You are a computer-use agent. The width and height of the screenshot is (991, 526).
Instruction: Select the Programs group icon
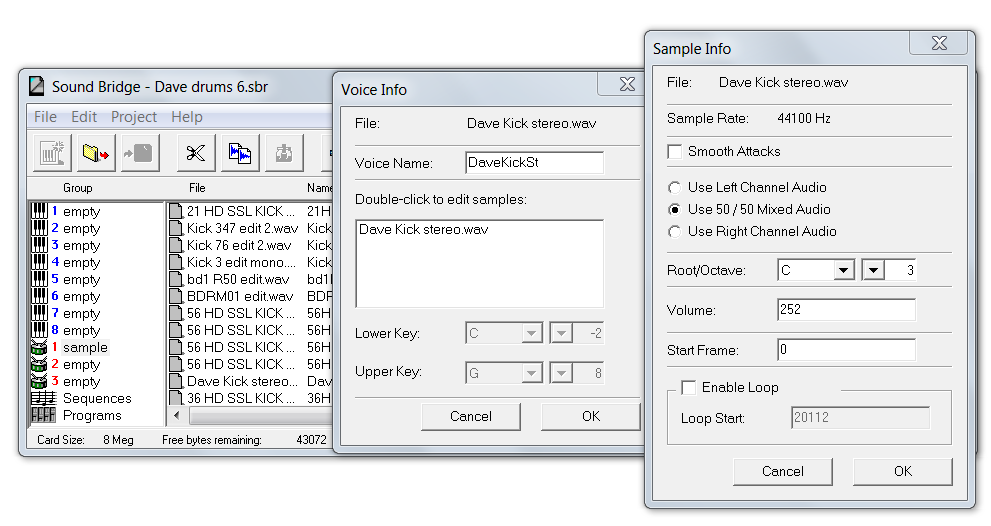tap(42, 415)
